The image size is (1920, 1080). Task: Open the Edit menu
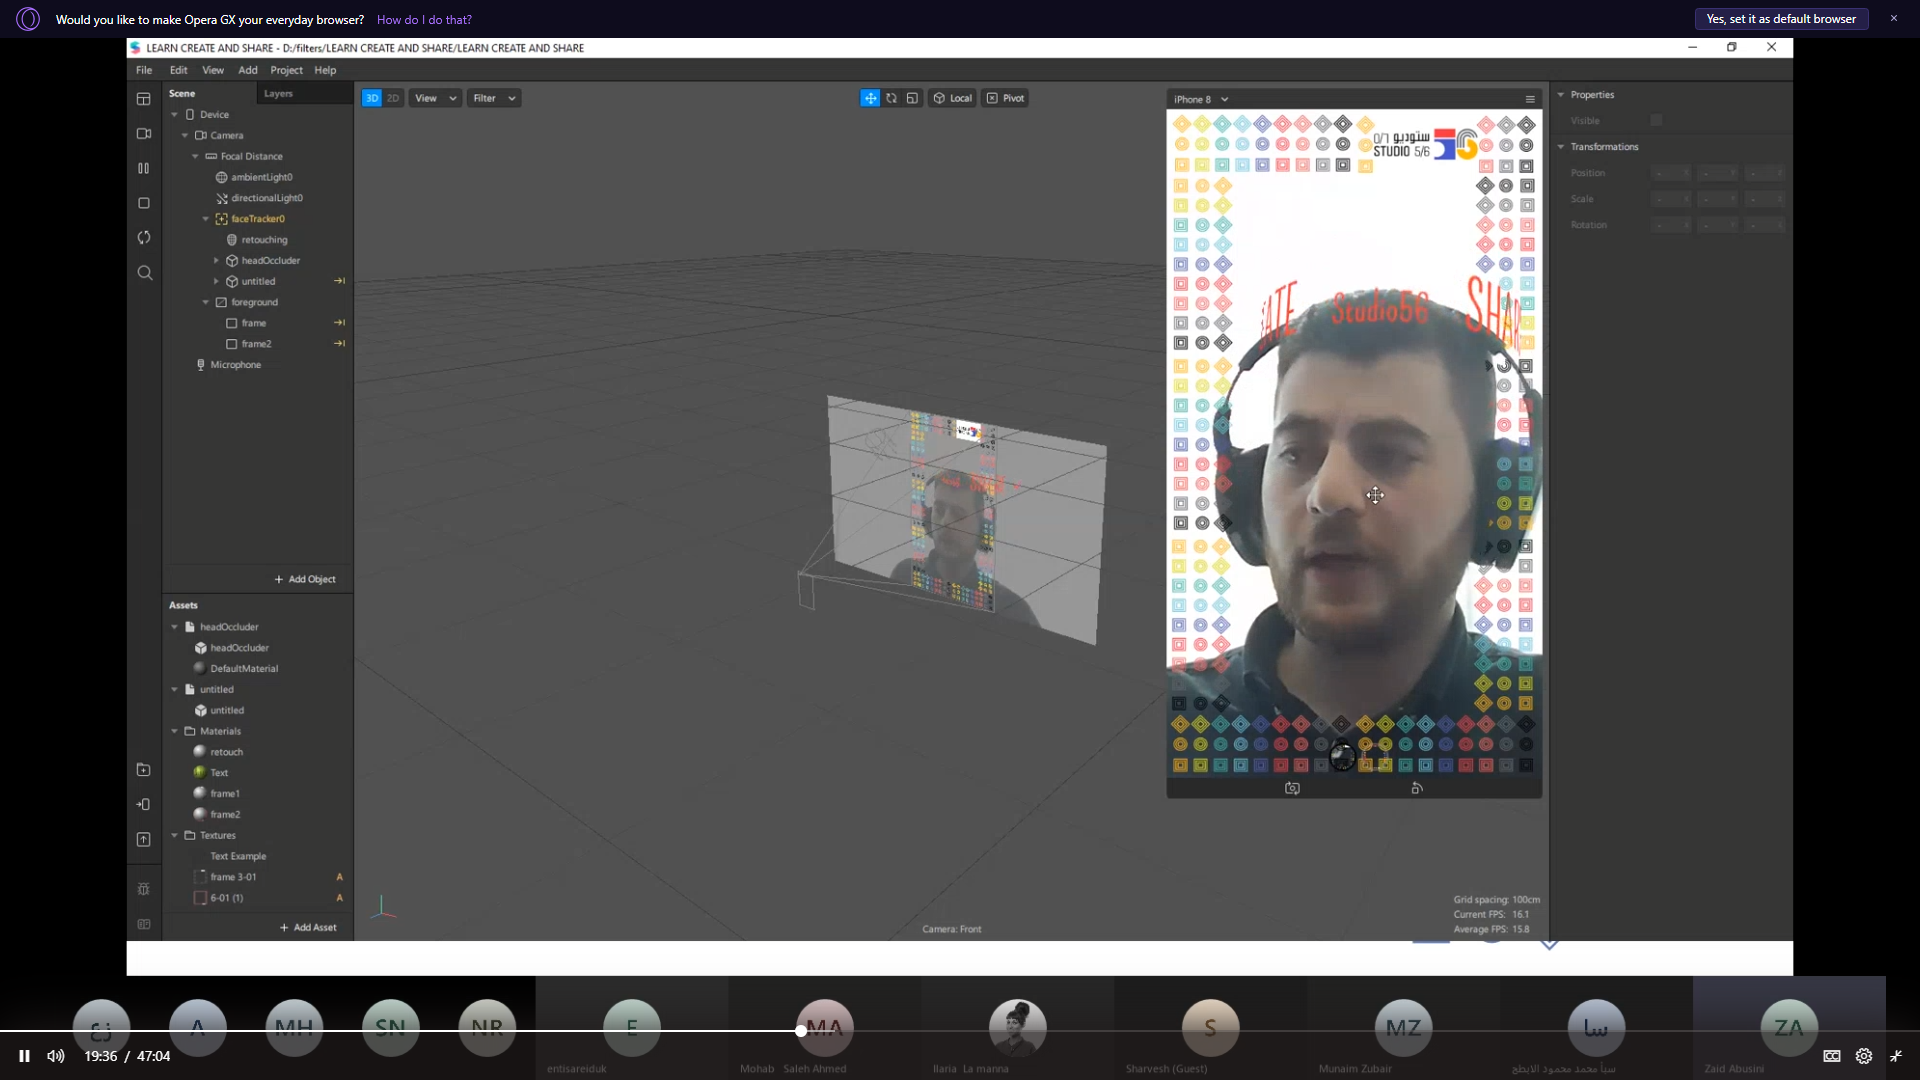click(179, 70)
